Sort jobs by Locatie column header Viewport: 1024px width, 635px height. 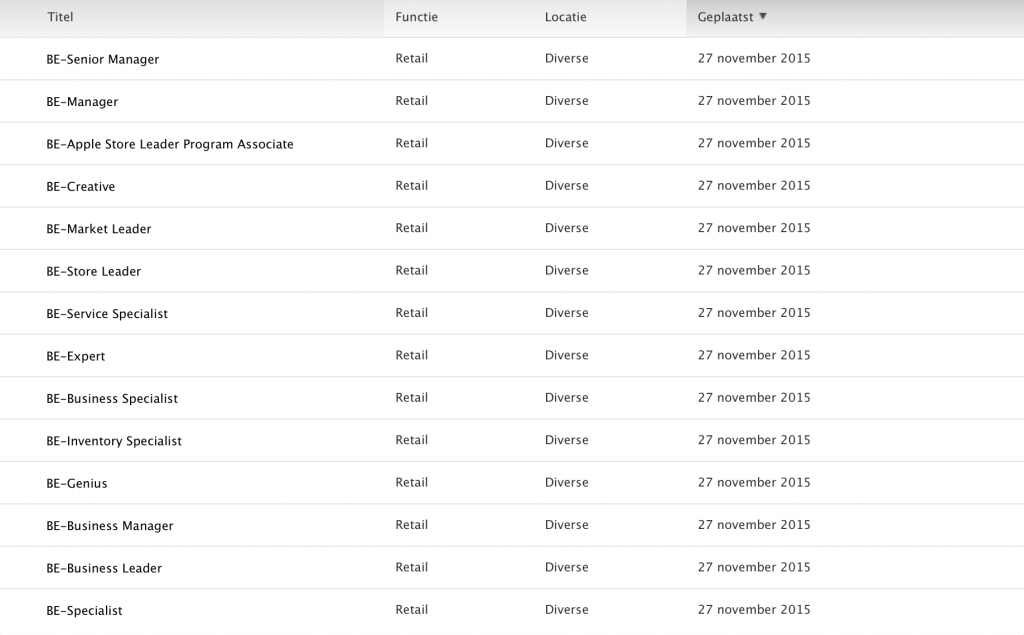565,17
